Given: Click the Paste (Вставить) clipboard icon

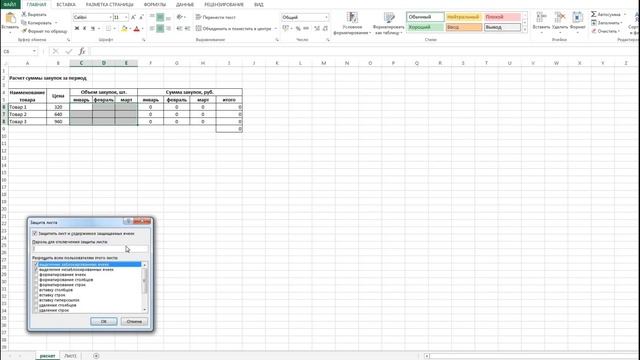Looking at the screenshot, I should [x=10, y=18].
